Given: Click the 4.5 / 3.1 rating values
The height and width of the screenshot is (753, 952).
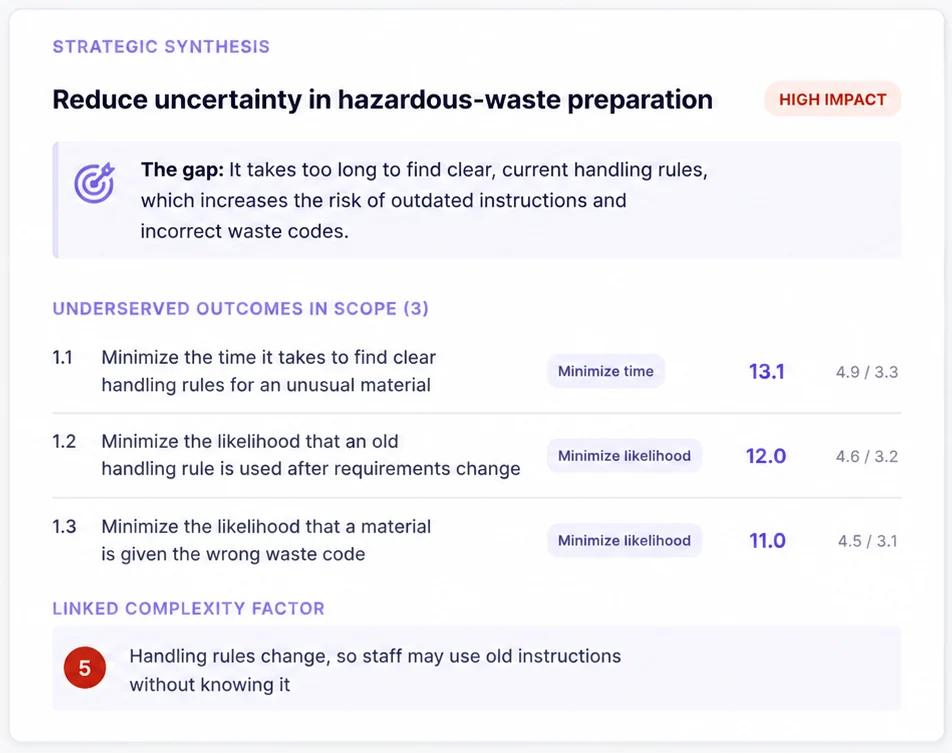Looking at the screenshot, I should [868, 540].
